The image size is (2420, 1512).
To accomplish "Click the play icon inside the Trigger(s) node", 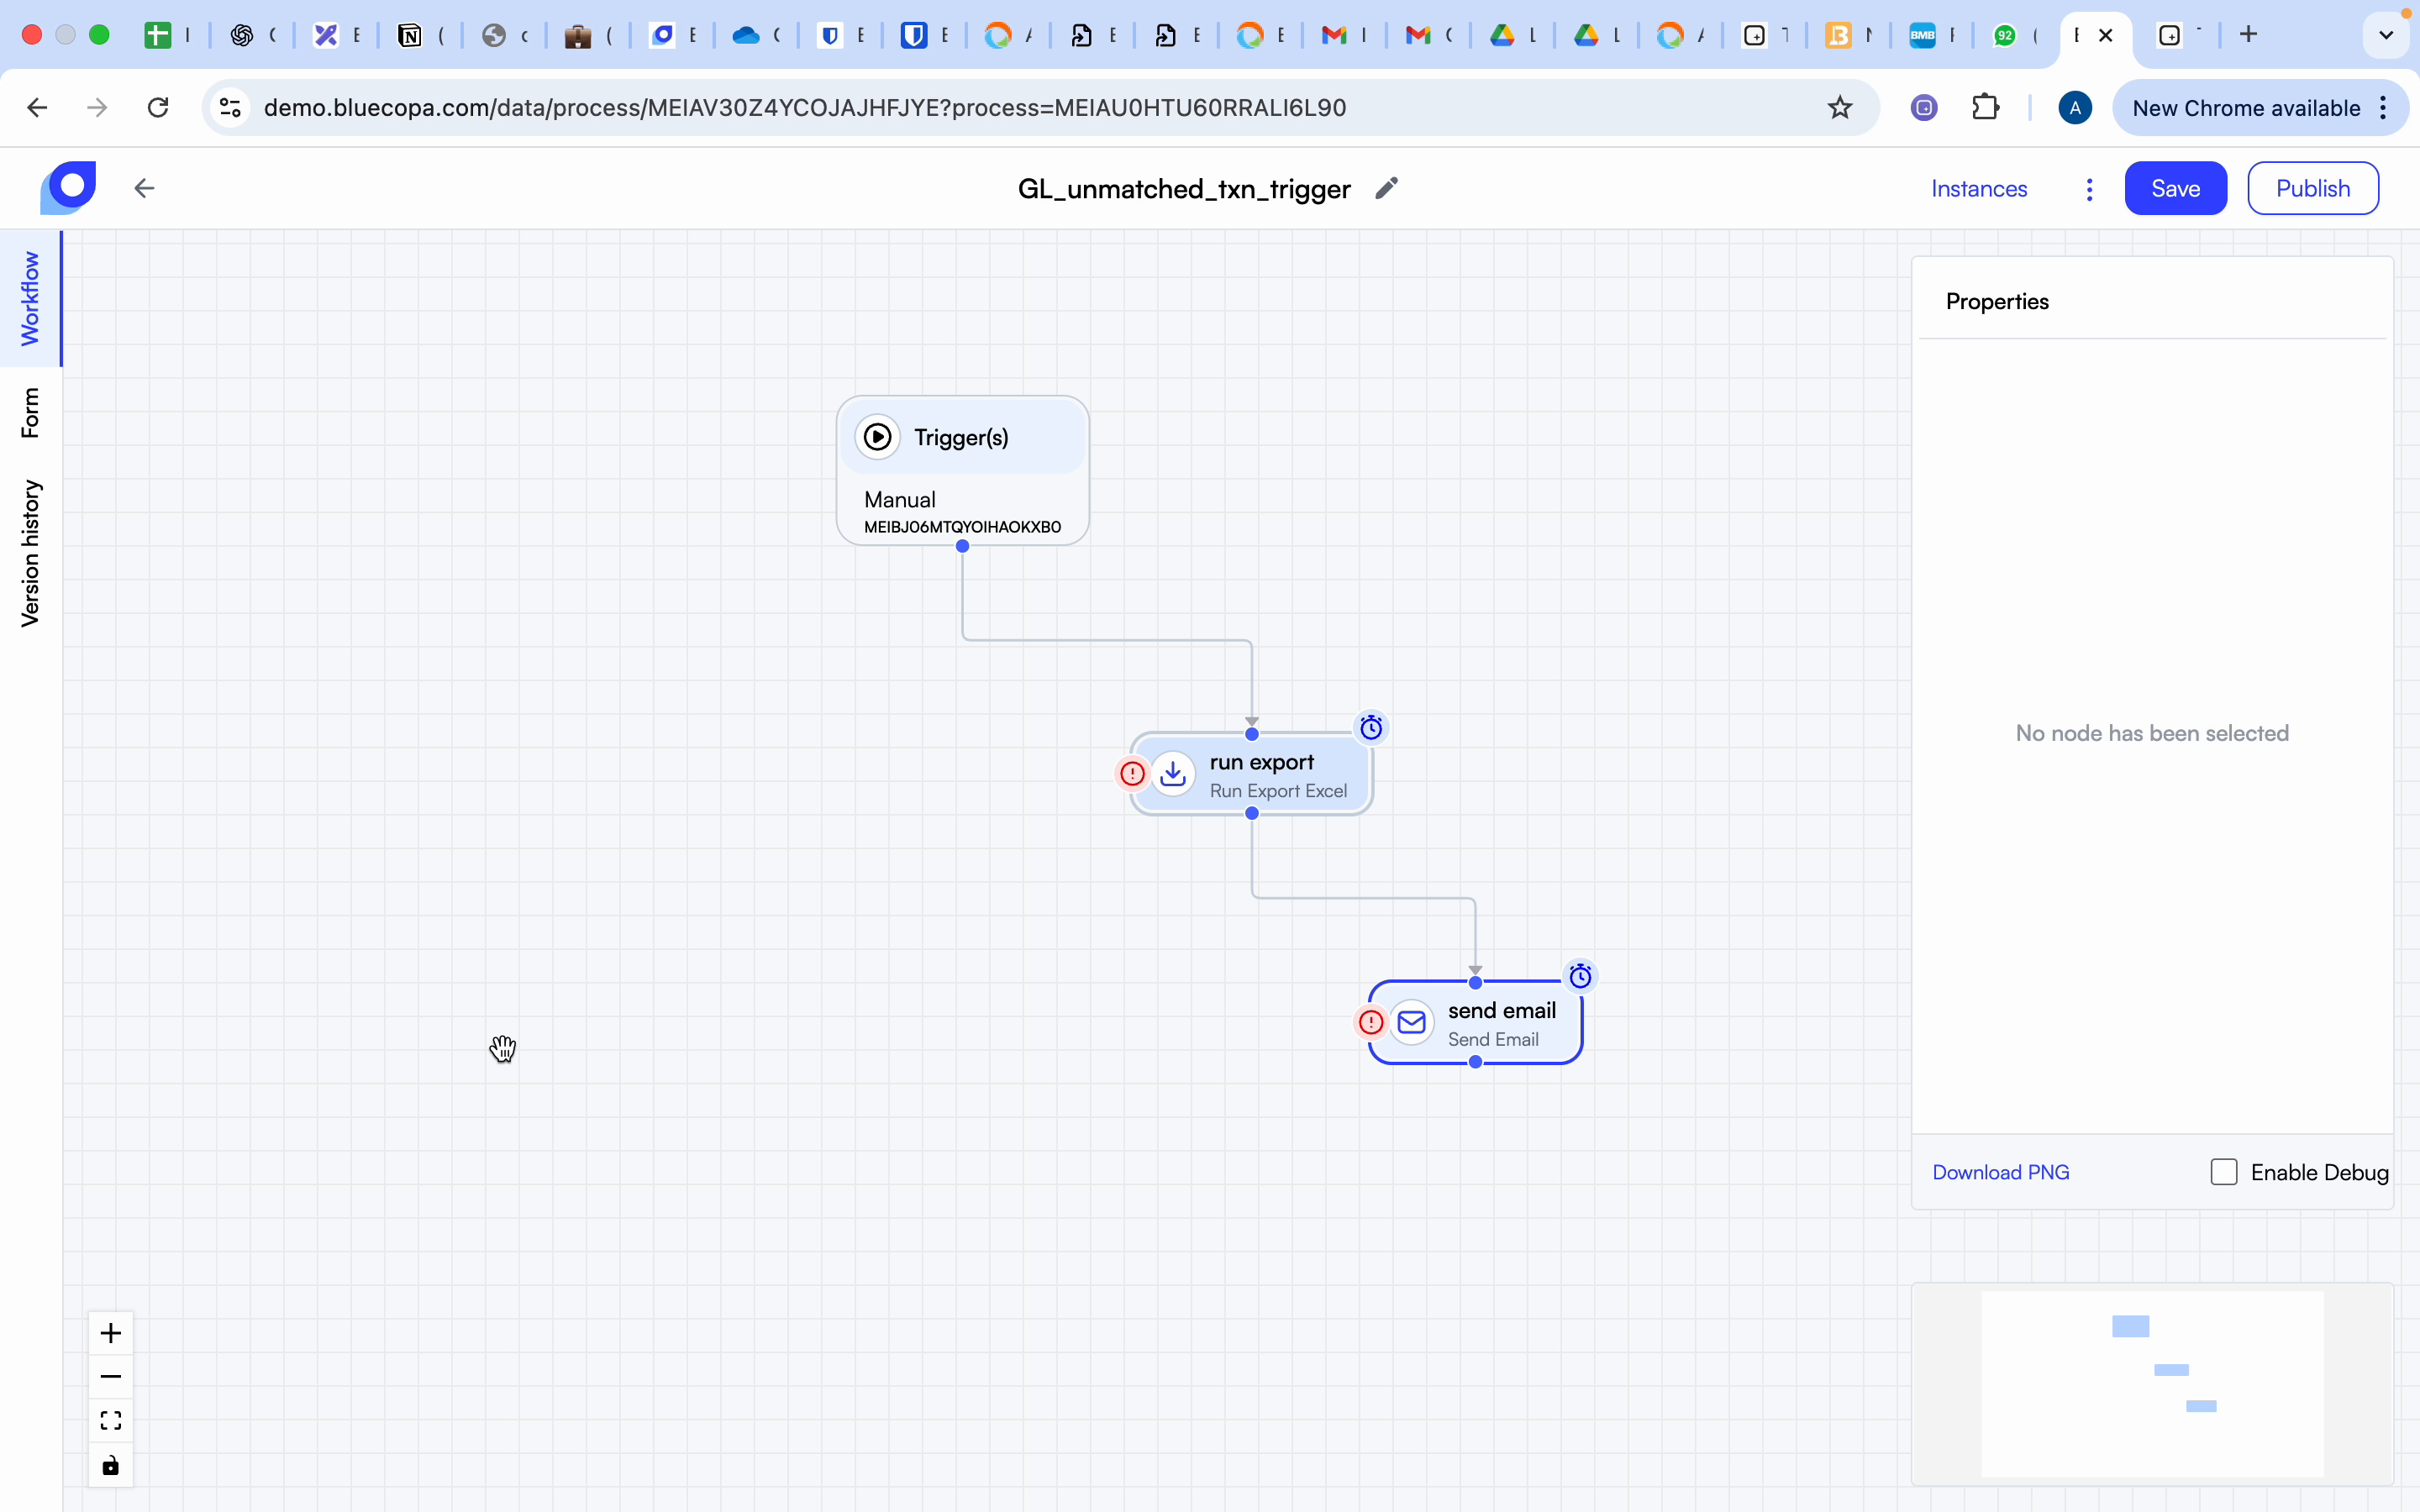I will [x=877, y=437].
